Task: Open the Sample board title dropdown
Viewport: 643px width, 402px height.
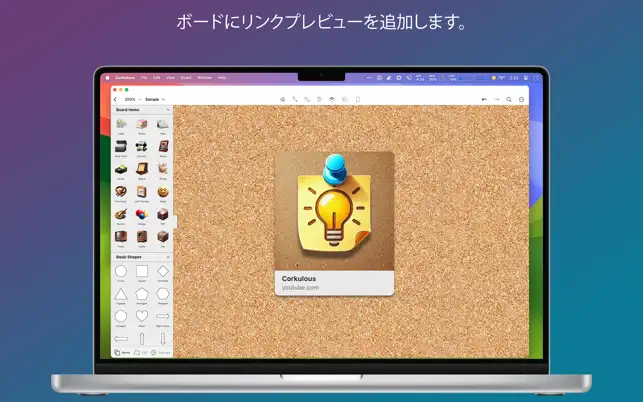Action: [155, 99]
